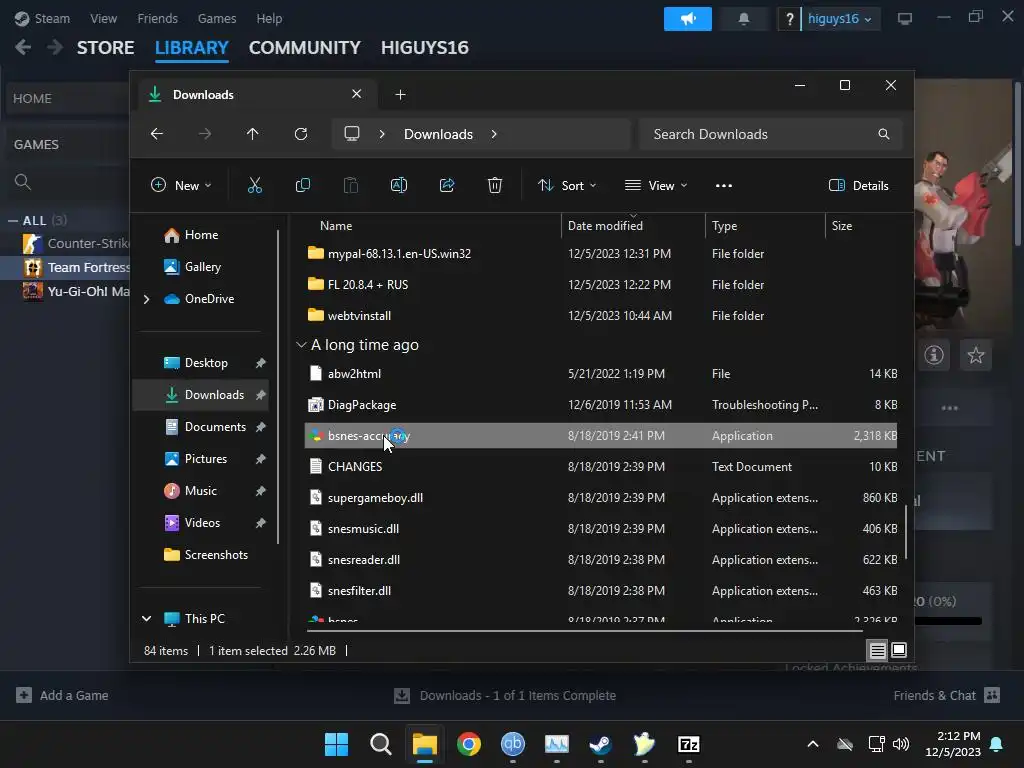Click HOME button in Steam library
The width and height of the screenshot is (1024, 768).
pyautogui.click(x=68, y=99)
